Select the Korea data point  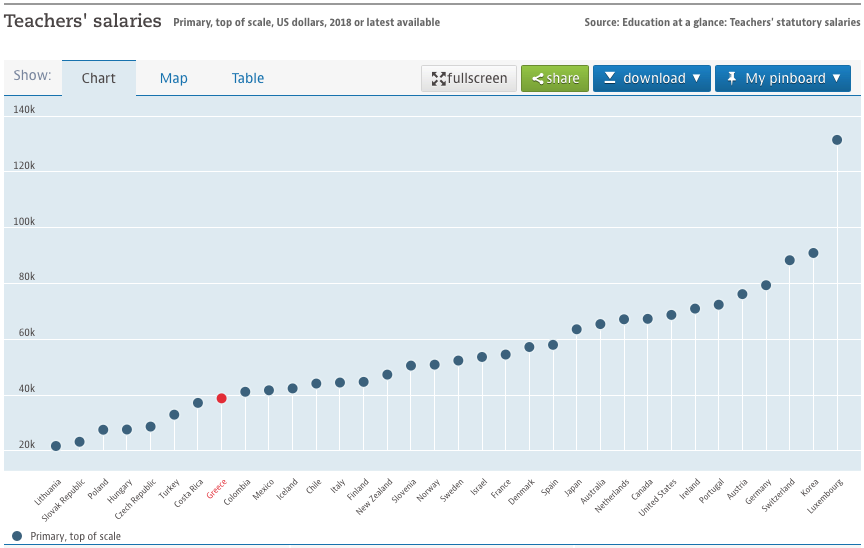point(813,253)
